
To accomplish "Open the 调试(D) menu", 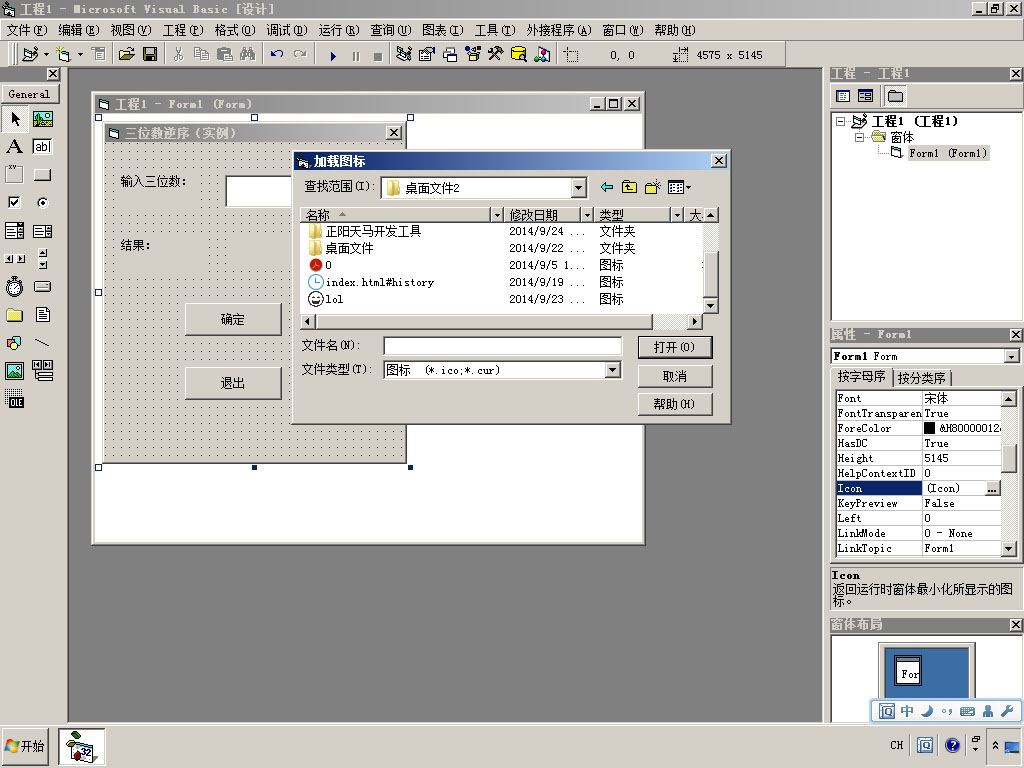I will click(287, 30).
